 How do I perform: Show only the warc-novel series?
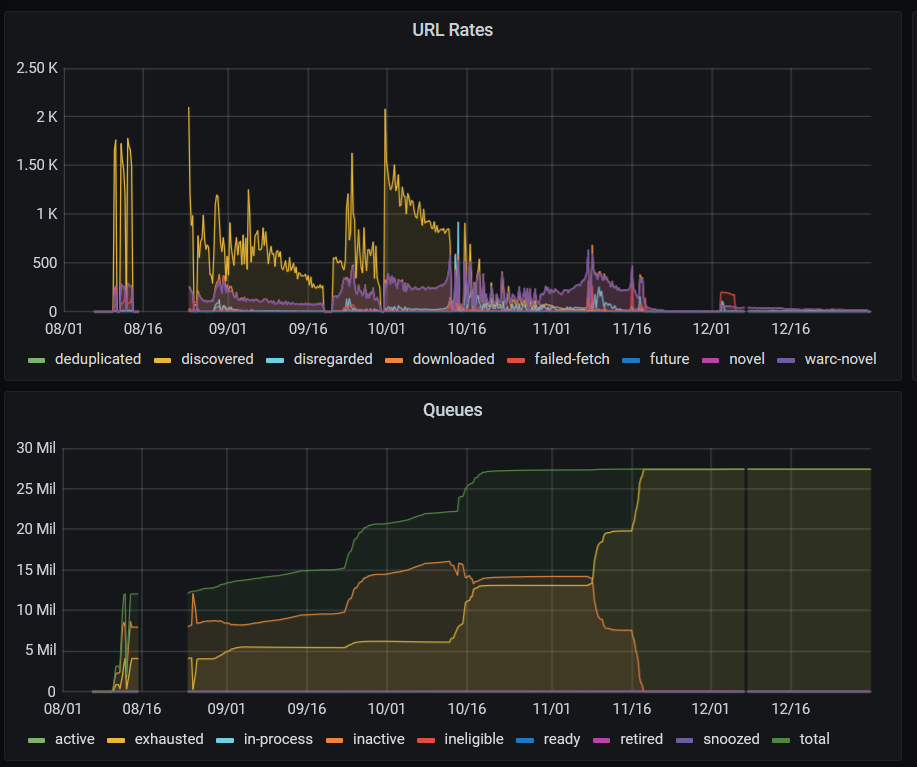click(x=840, y=359)
